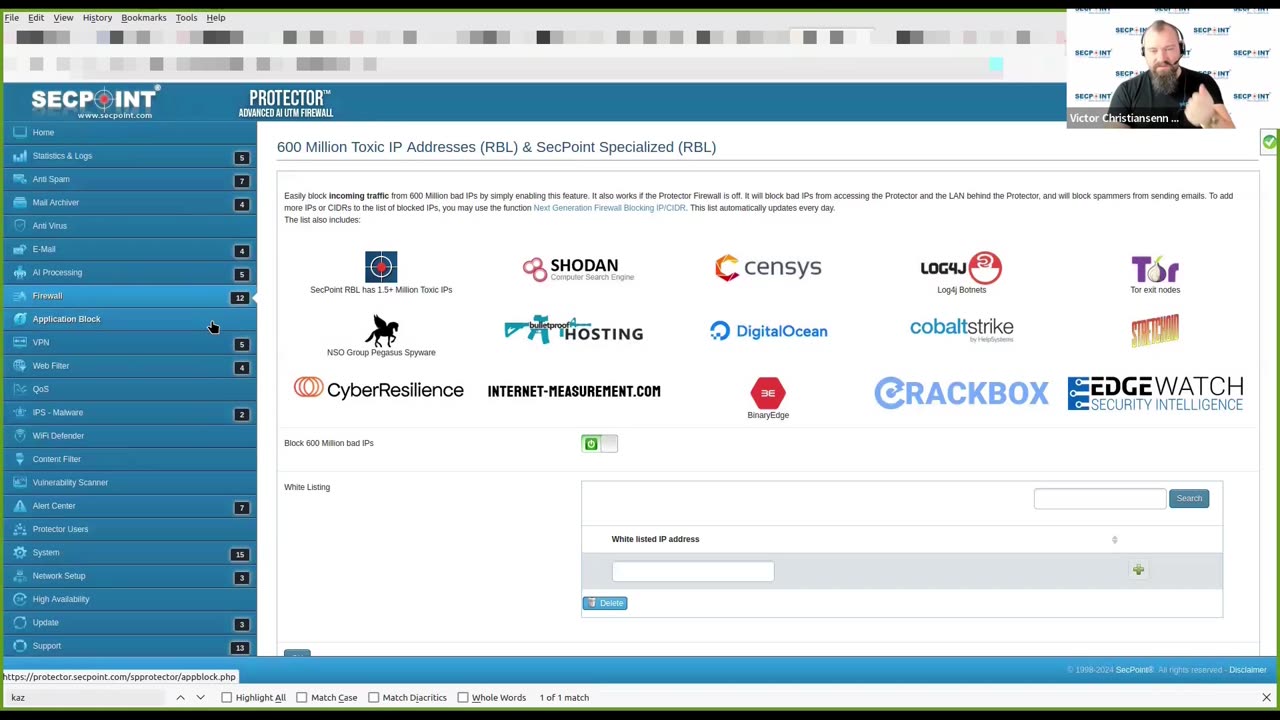The width and height of the screenshot is (1280, 720).
Task: Click the Delete button
Action: pos(605,603)
